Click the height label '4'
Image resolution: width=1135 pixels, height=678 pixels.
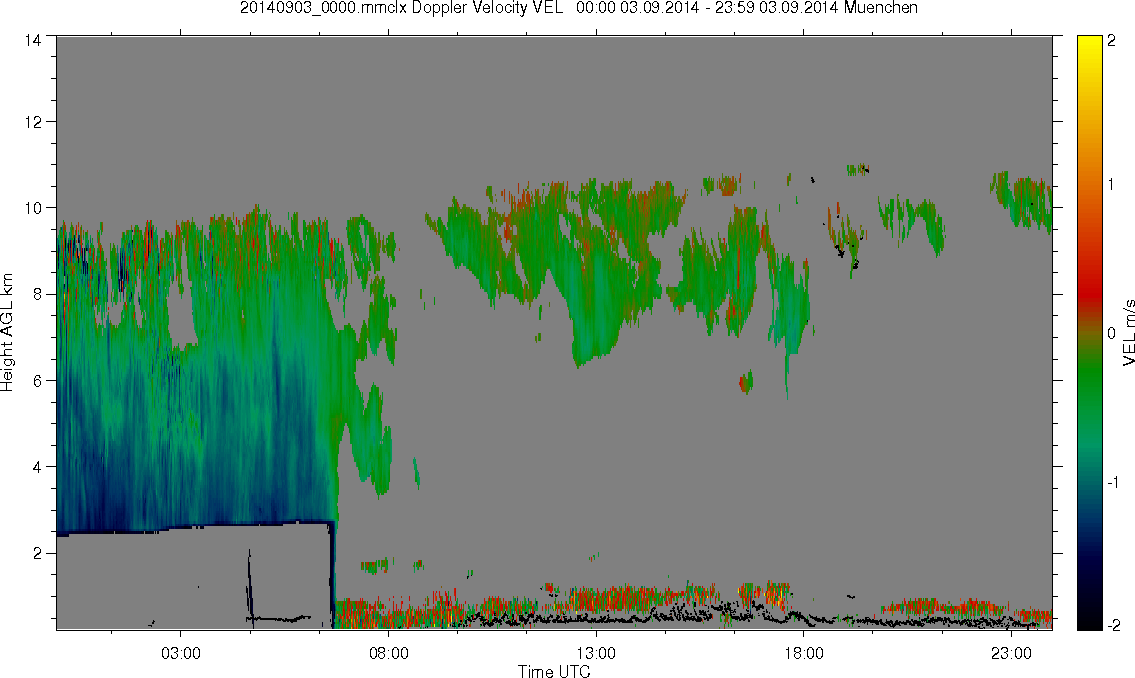37,467
